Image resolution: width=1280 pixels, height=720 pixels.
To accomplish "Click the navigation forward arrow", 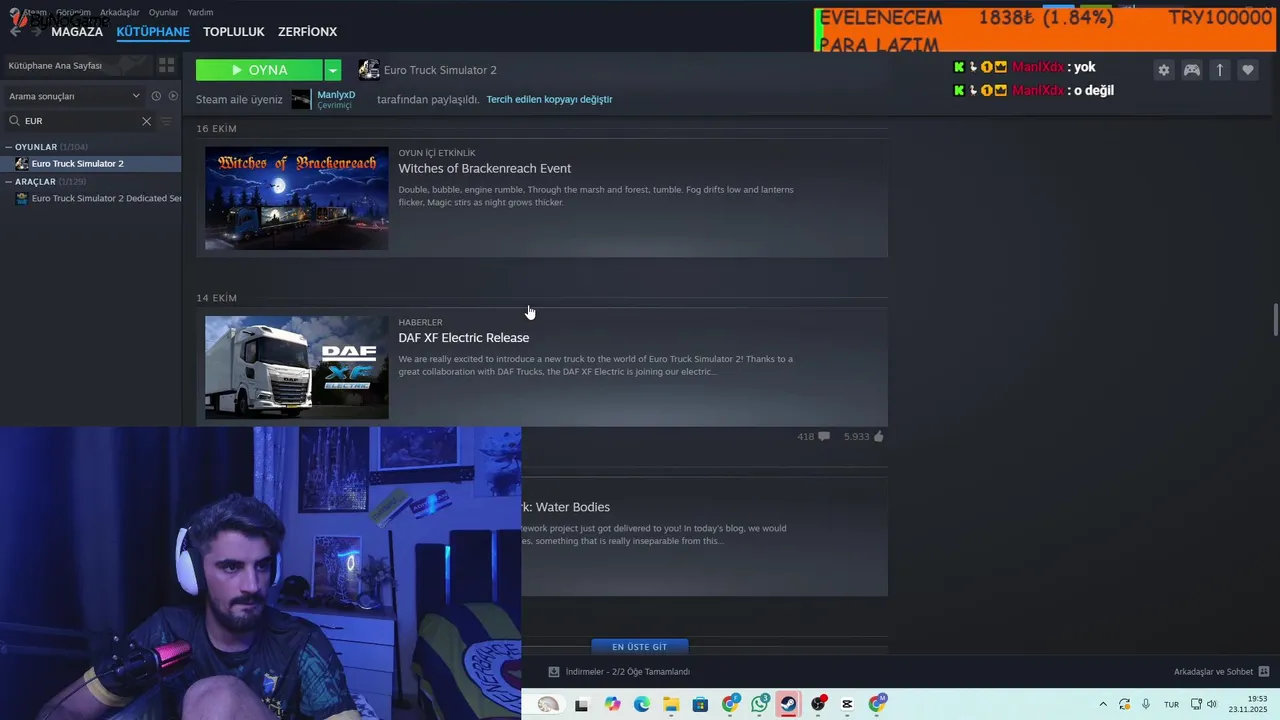I will coord(36,32).
